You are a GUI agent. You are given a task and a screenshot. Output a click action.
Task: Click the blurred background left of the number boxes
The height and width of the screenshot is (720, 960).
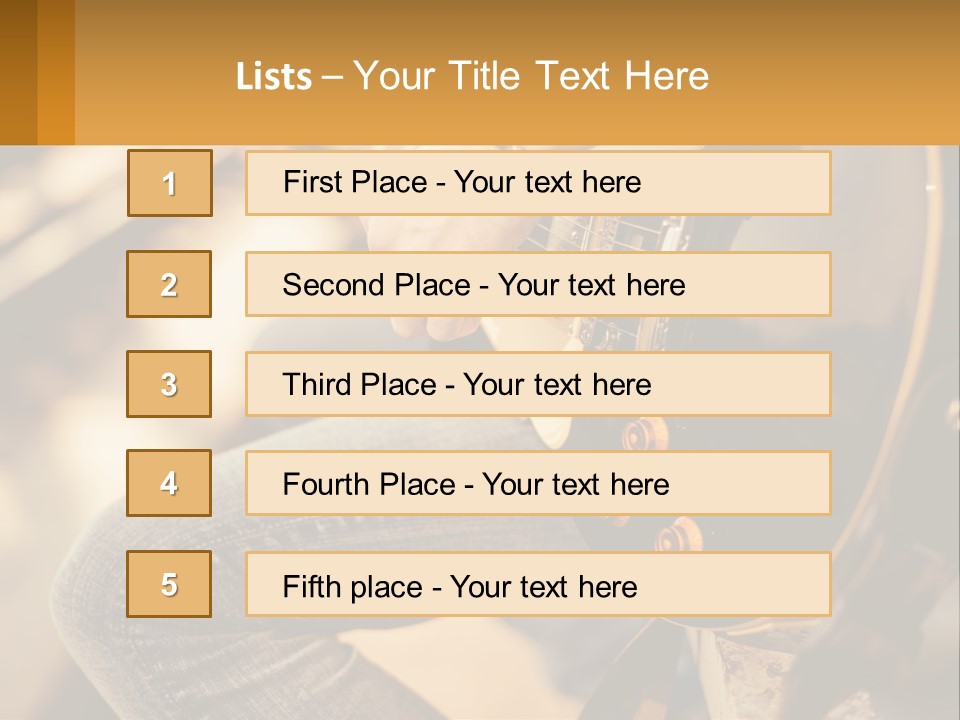click(x=60, y=330)
